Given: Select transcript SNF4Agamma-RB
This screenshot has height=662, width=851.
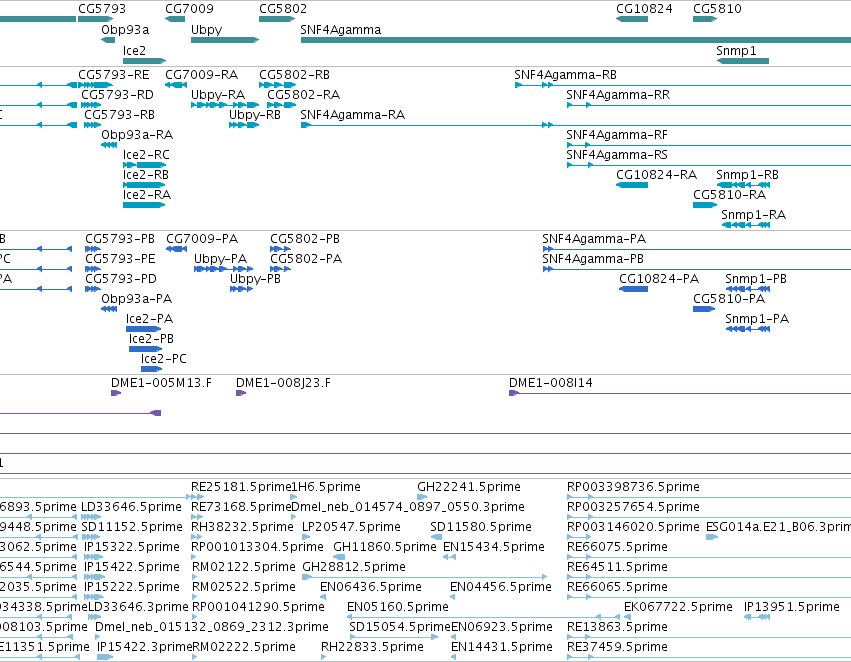Looking at the screenshot, I should (566, 74).
